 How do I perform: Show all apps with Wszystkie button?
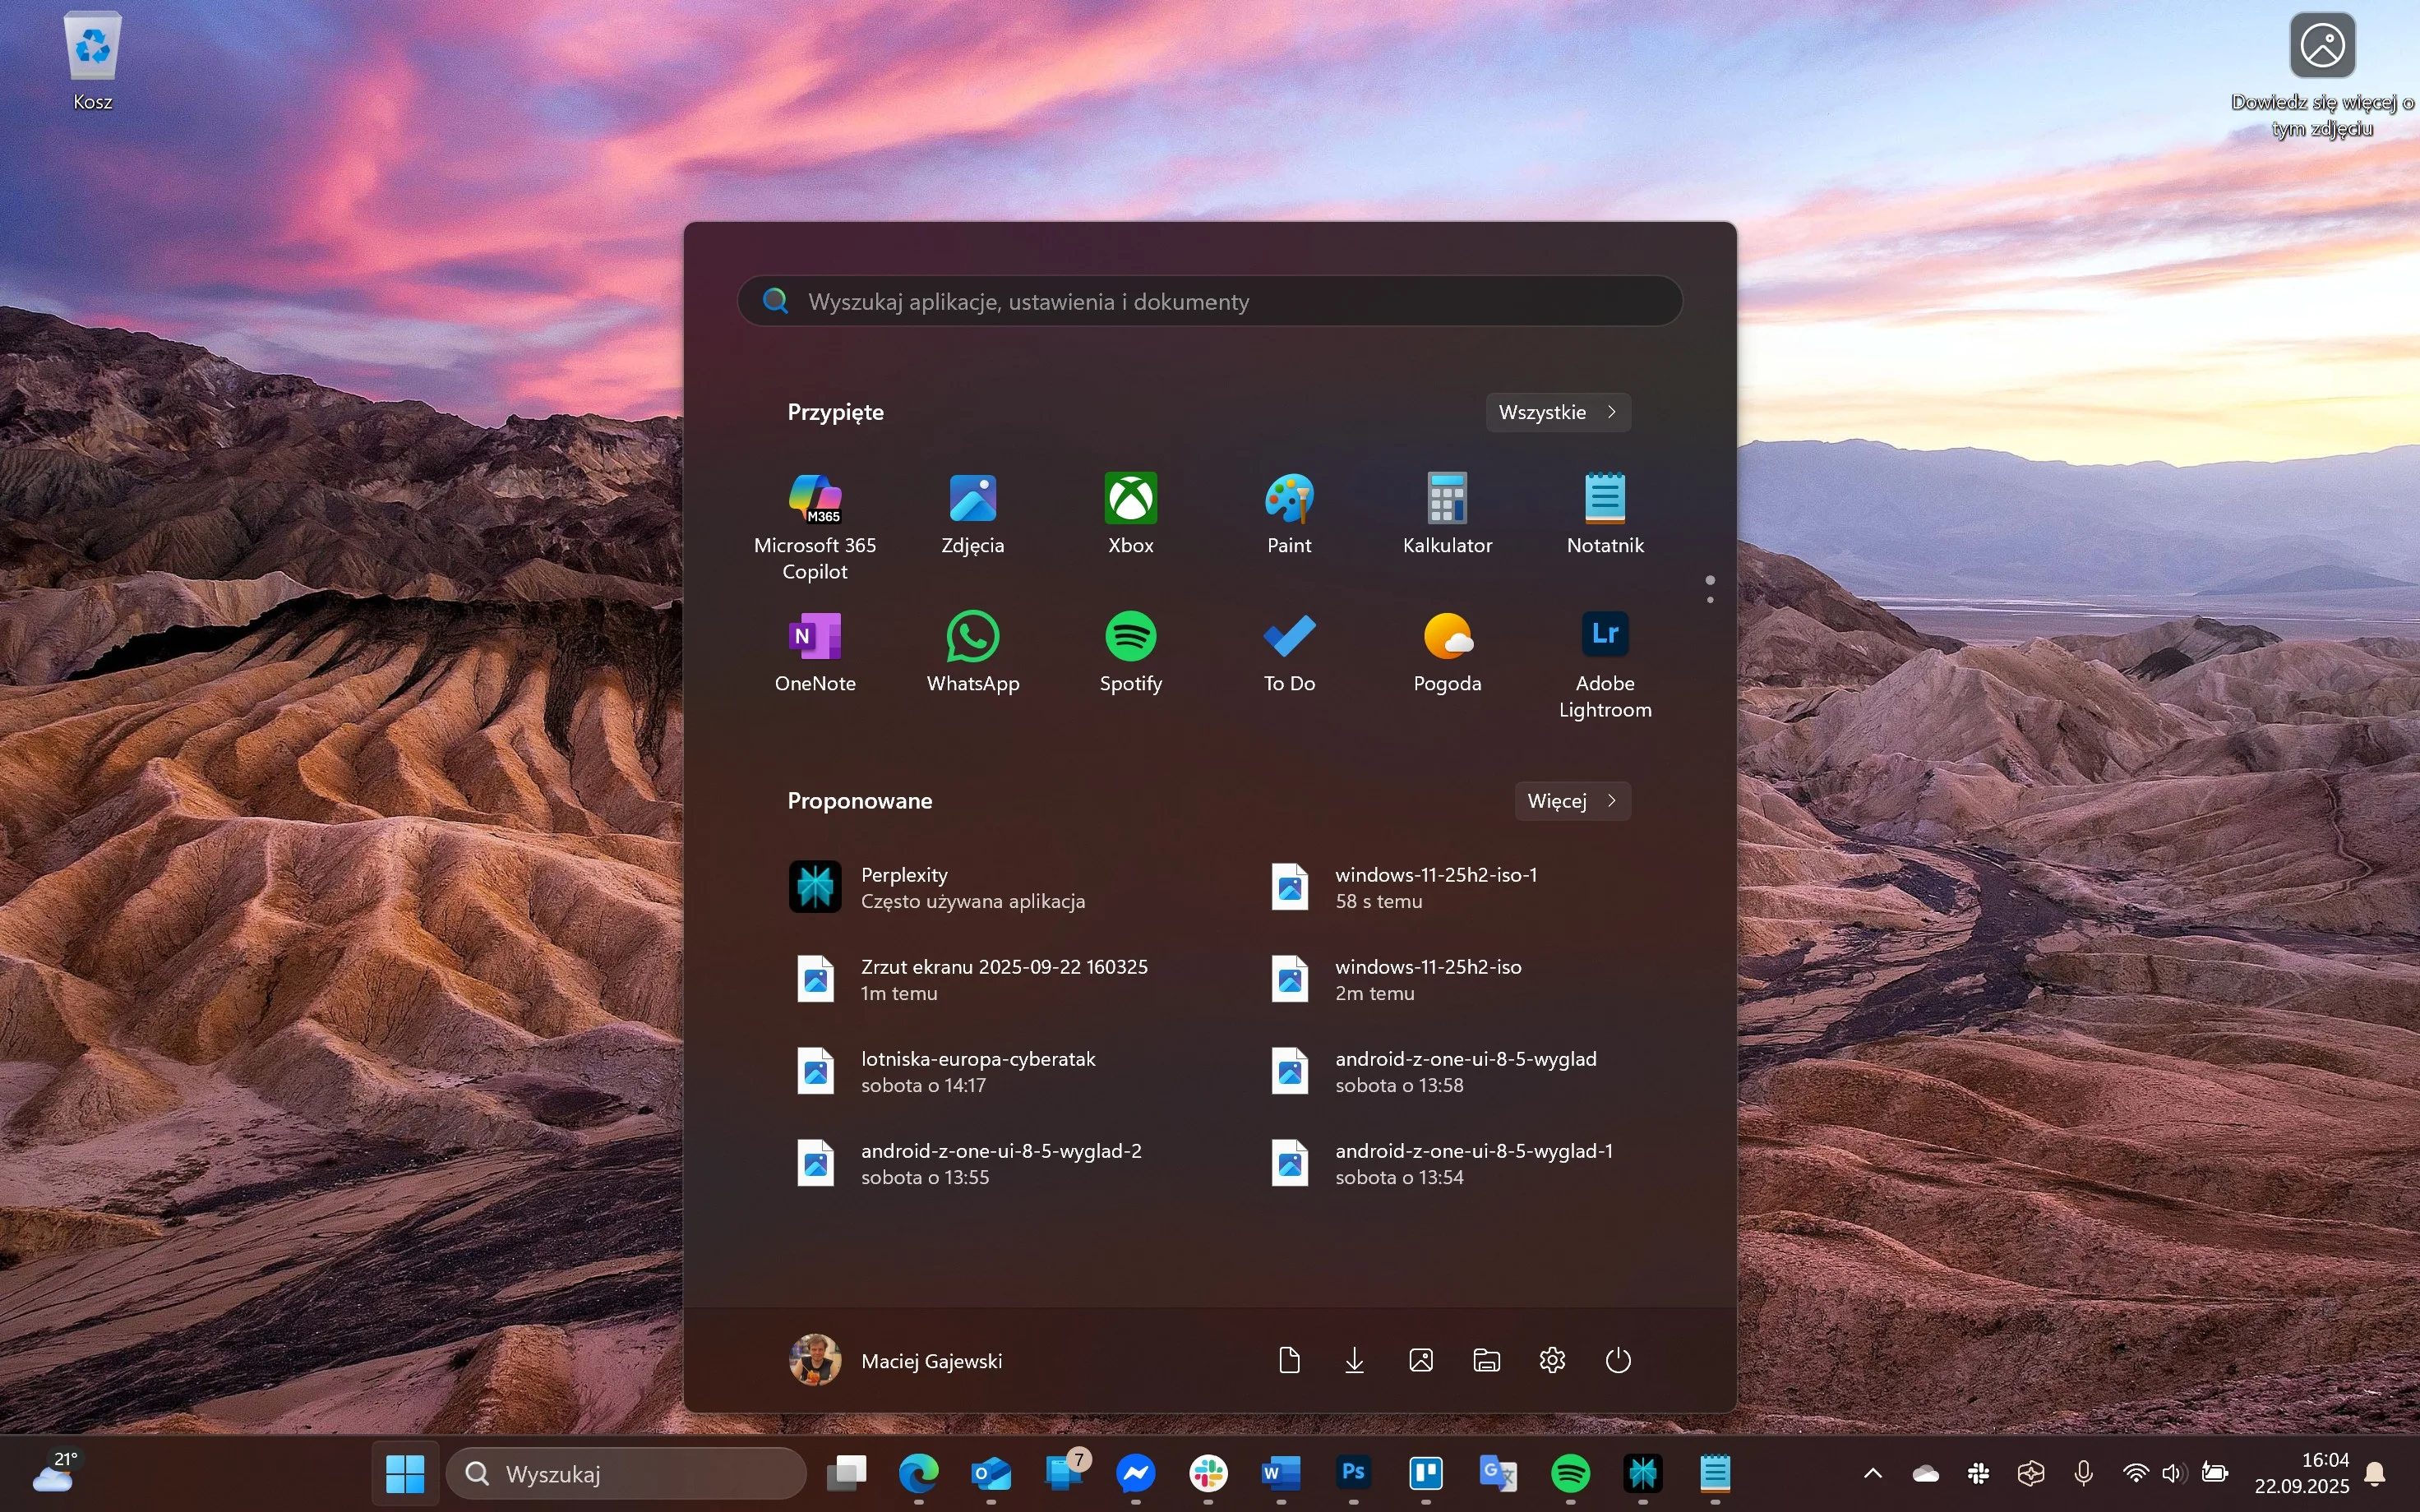(1558, 412)
